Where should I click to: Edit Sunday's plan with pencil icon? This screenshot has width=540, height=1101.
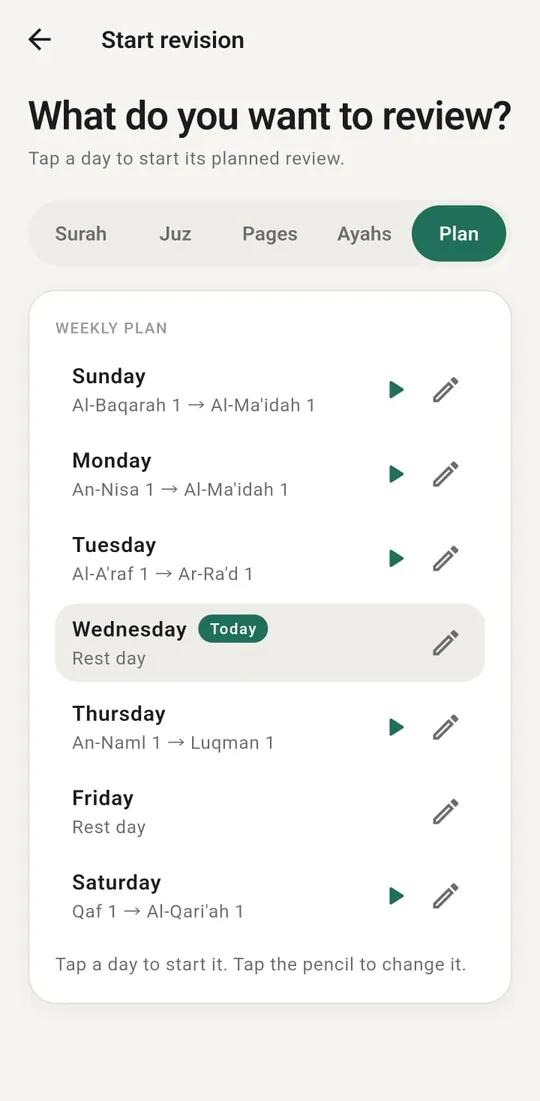click(x=445, y=390)
